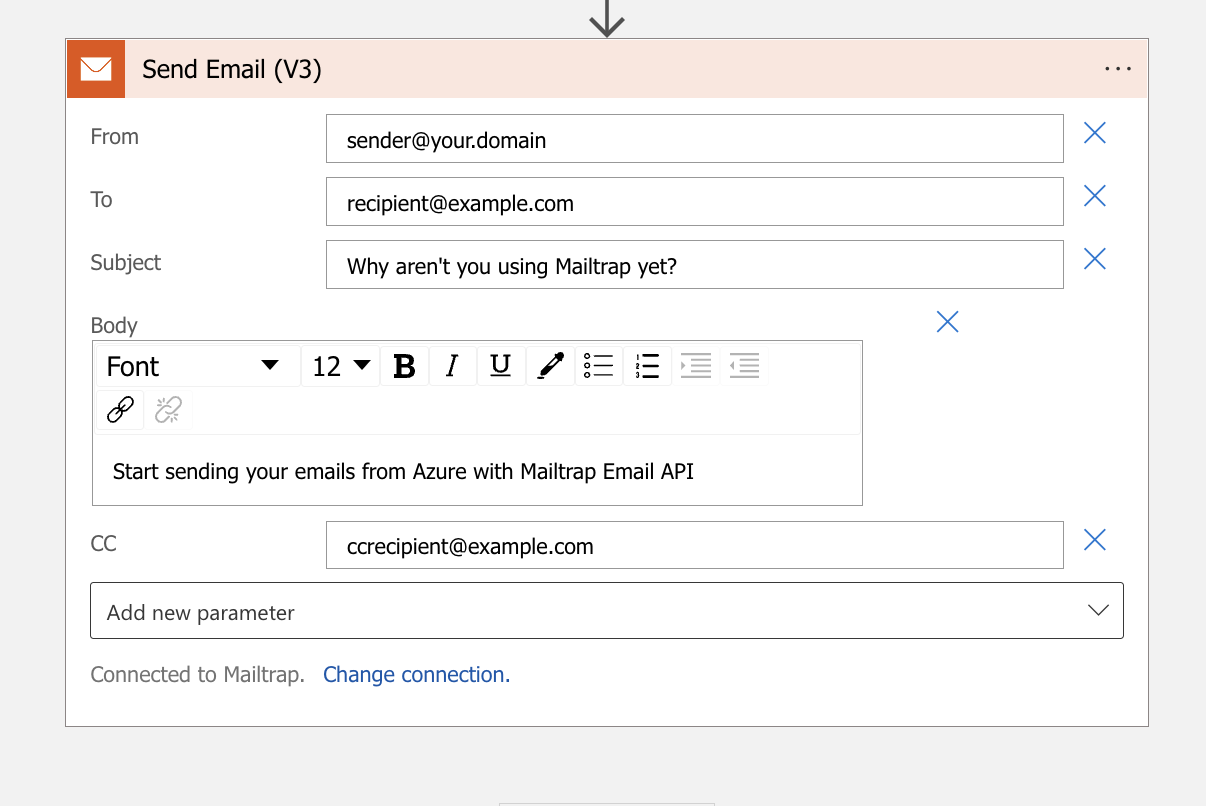Click the Subject label
The height and width of the screenshot is (806, 1206).
(x=126, y=263)
